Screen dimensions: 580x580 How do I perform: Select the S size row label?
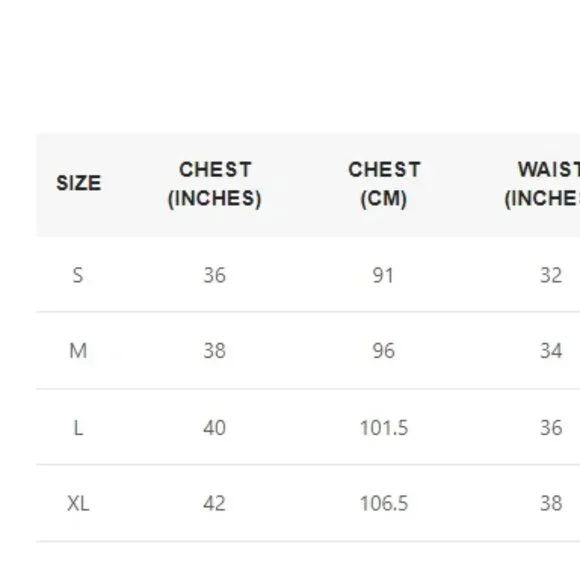point(78,276)
